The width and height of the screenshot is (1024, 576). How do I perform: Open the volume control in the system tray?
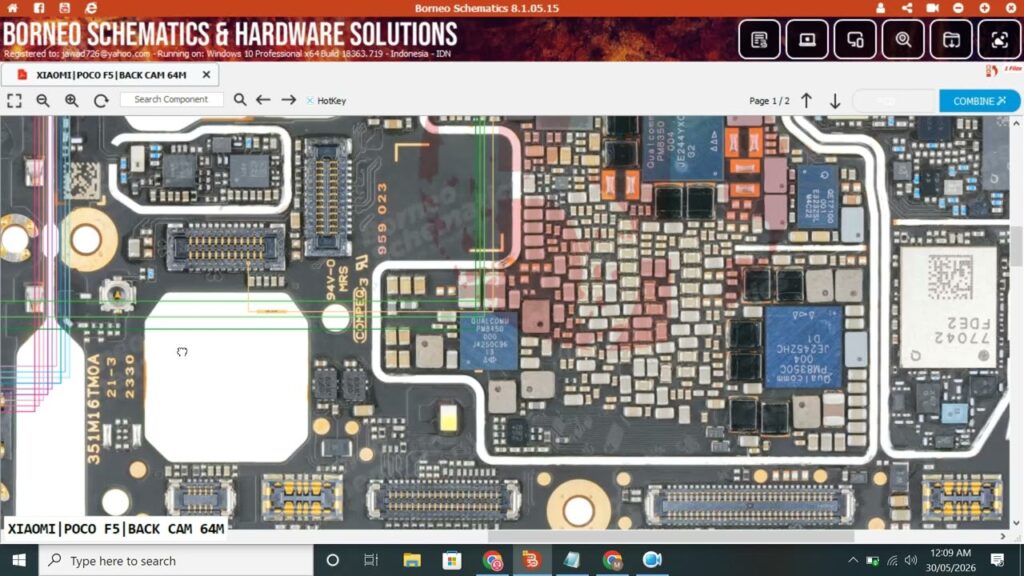912,560
